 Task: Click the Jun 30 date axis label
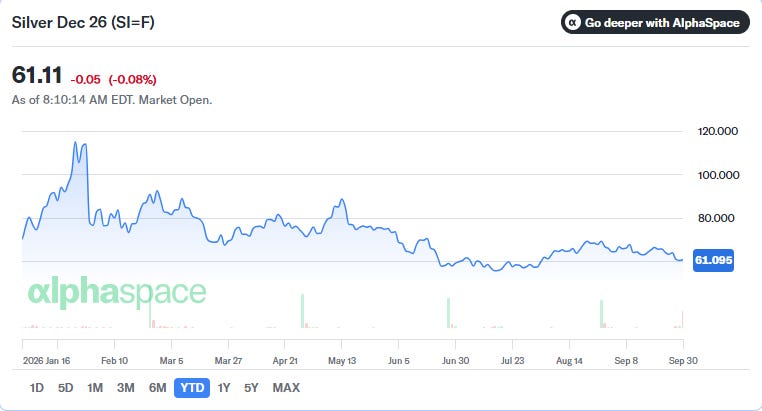455,361
